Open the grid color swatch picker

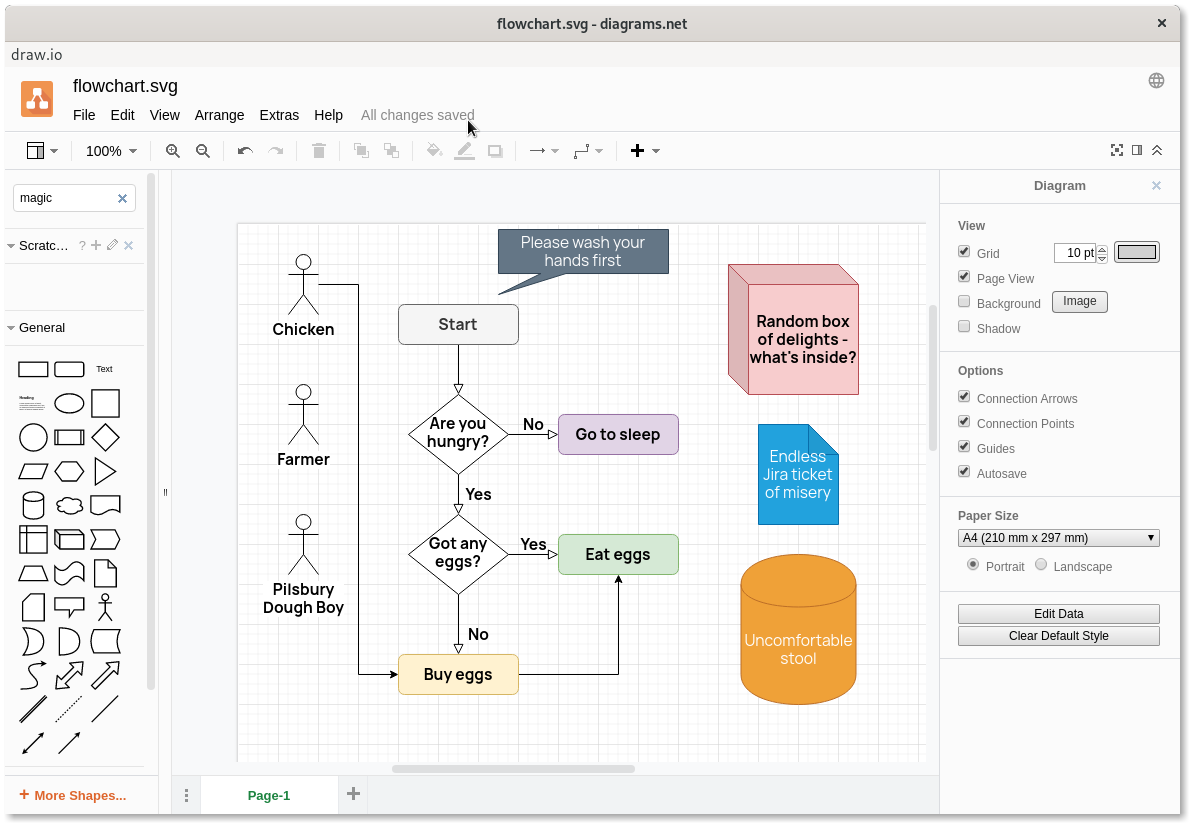(x=1136, y=252)
